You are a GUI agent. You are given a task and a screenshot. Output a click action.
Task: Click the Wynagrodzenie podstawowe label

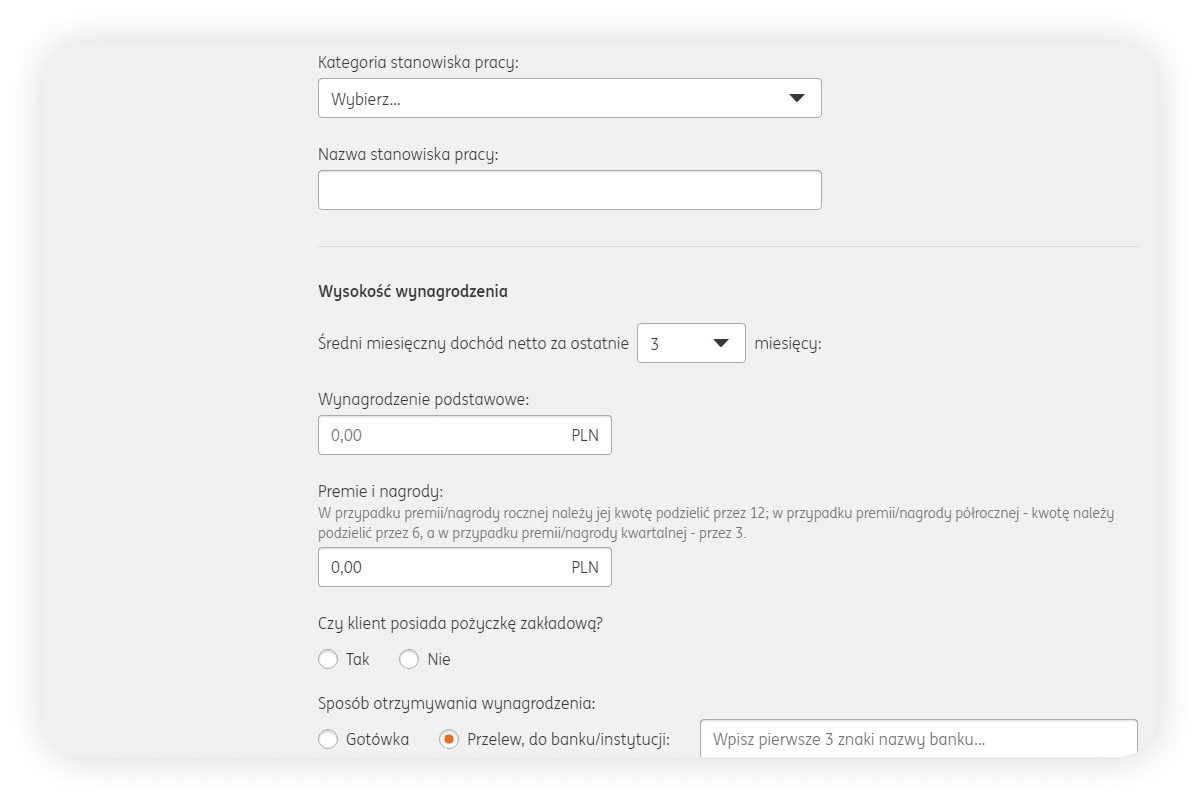(423, 399)
